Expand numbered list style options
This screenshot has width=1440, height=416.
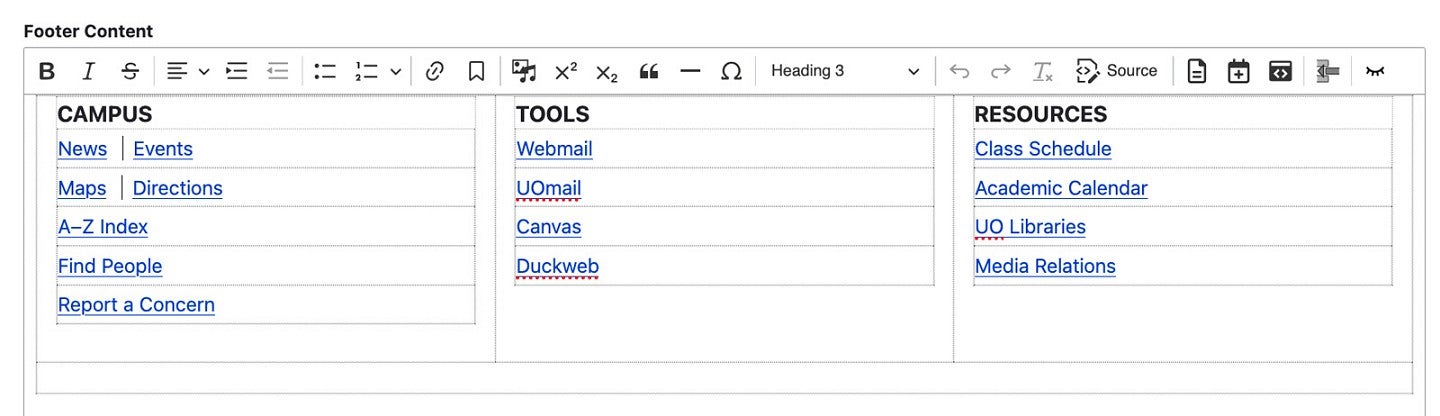(x=396, y=71)
